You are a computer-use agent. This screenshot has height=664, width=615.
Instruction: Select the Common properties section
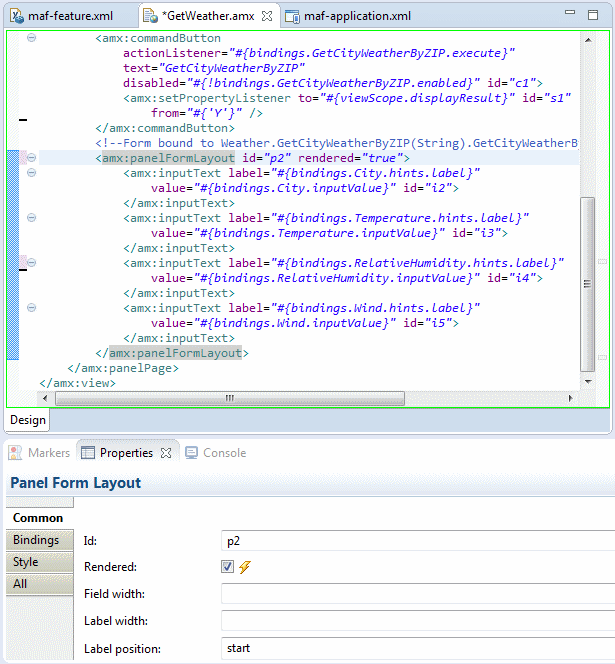[x=38, y=518]
